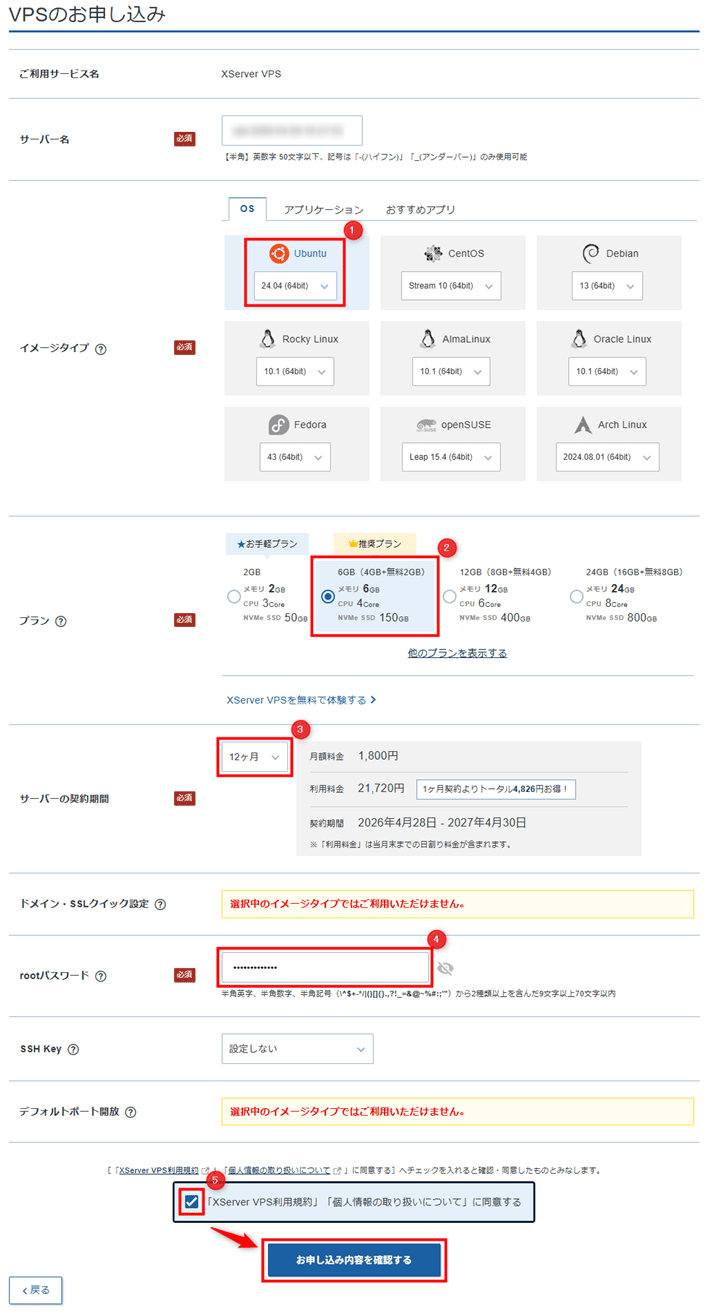Click the savings note 4,826円お得

(x=496, y=789)
